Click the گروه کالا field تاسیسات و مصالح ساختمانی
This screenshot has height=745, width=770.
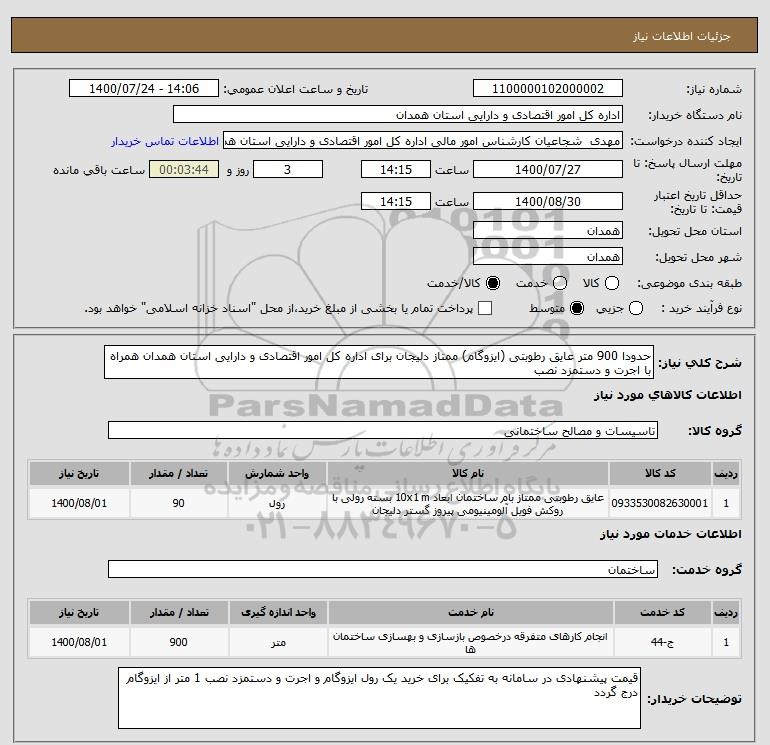click(383, 430)
